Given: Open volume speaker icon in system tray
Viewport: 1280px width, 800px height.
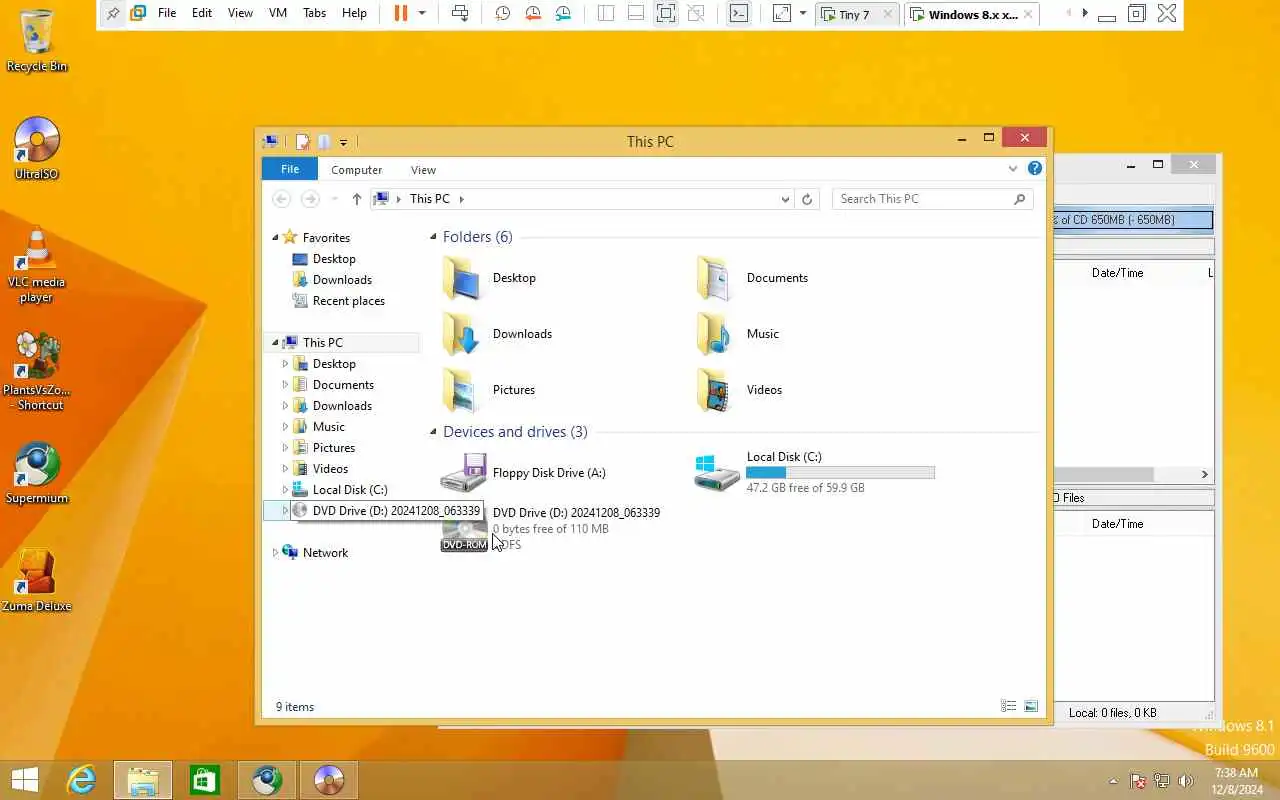Looking at the screenshot, I should point(1186,781).
